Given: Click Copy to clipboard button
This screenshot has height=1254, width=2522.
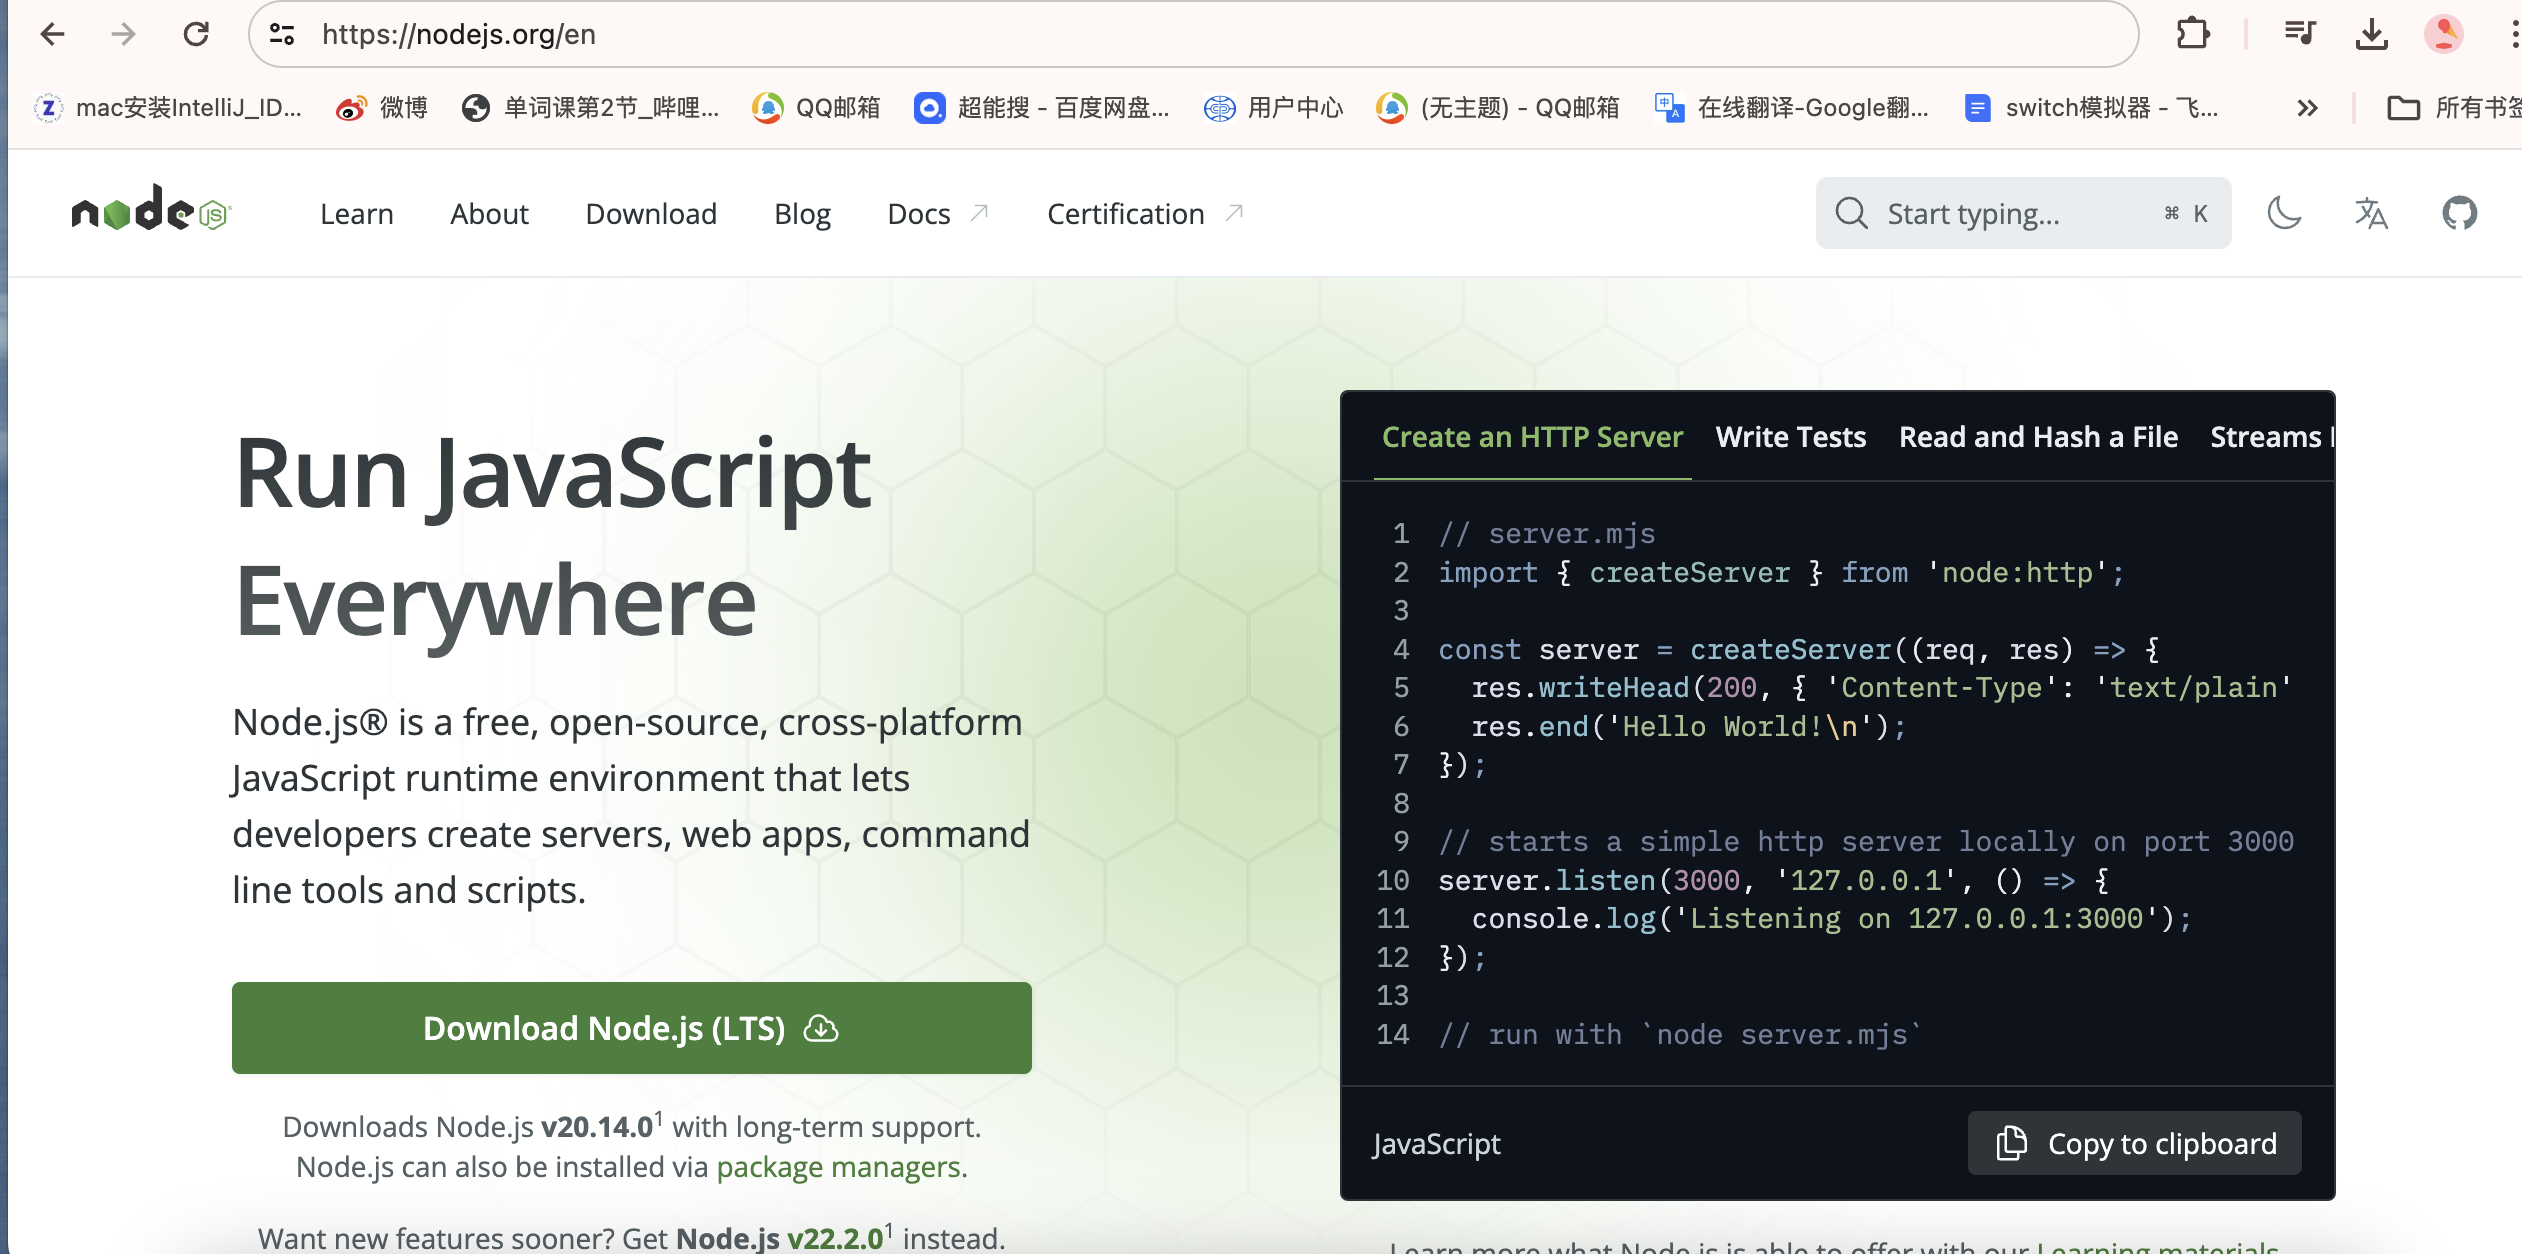Looking at the screenshot, I should pyautogui.click(x=2134, y=1143).
